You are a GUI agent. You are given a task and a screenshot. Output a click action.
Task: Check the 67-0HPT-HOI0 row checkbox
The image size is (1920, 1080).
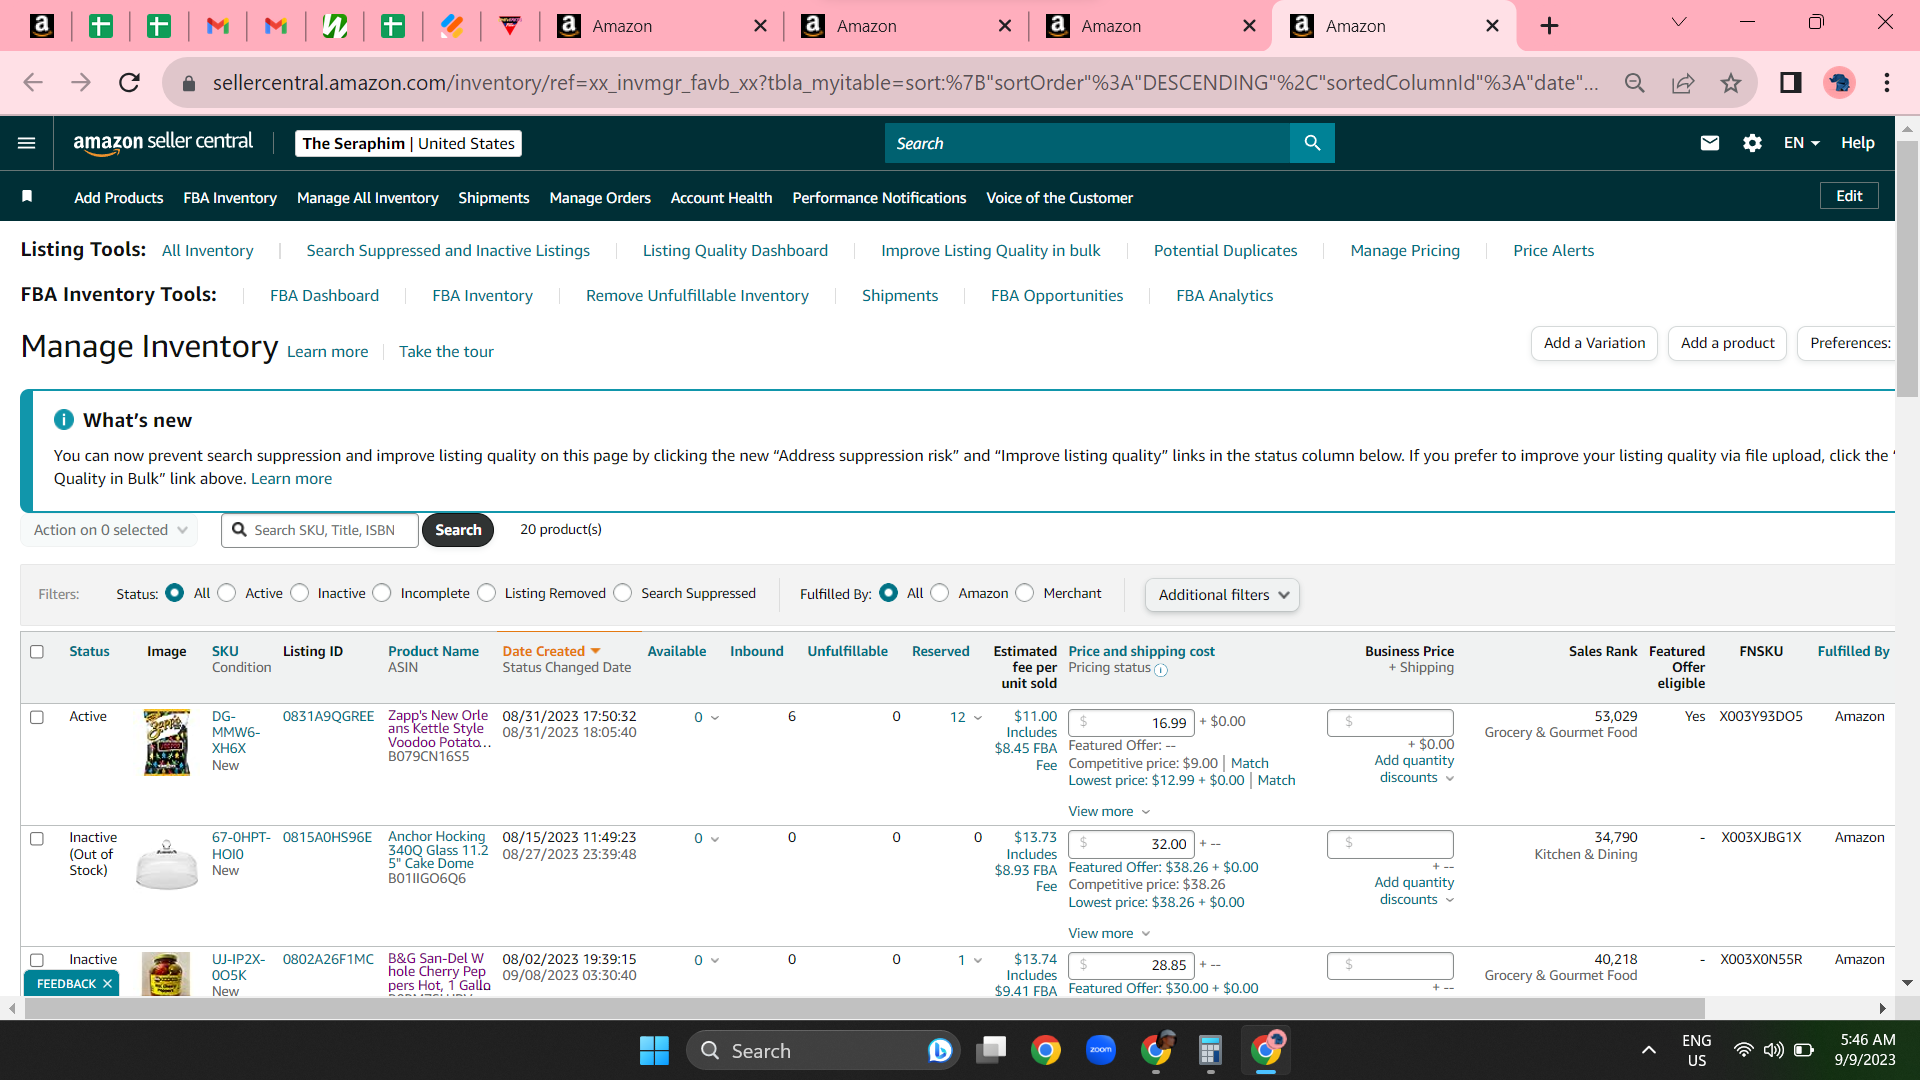point(37,839)
